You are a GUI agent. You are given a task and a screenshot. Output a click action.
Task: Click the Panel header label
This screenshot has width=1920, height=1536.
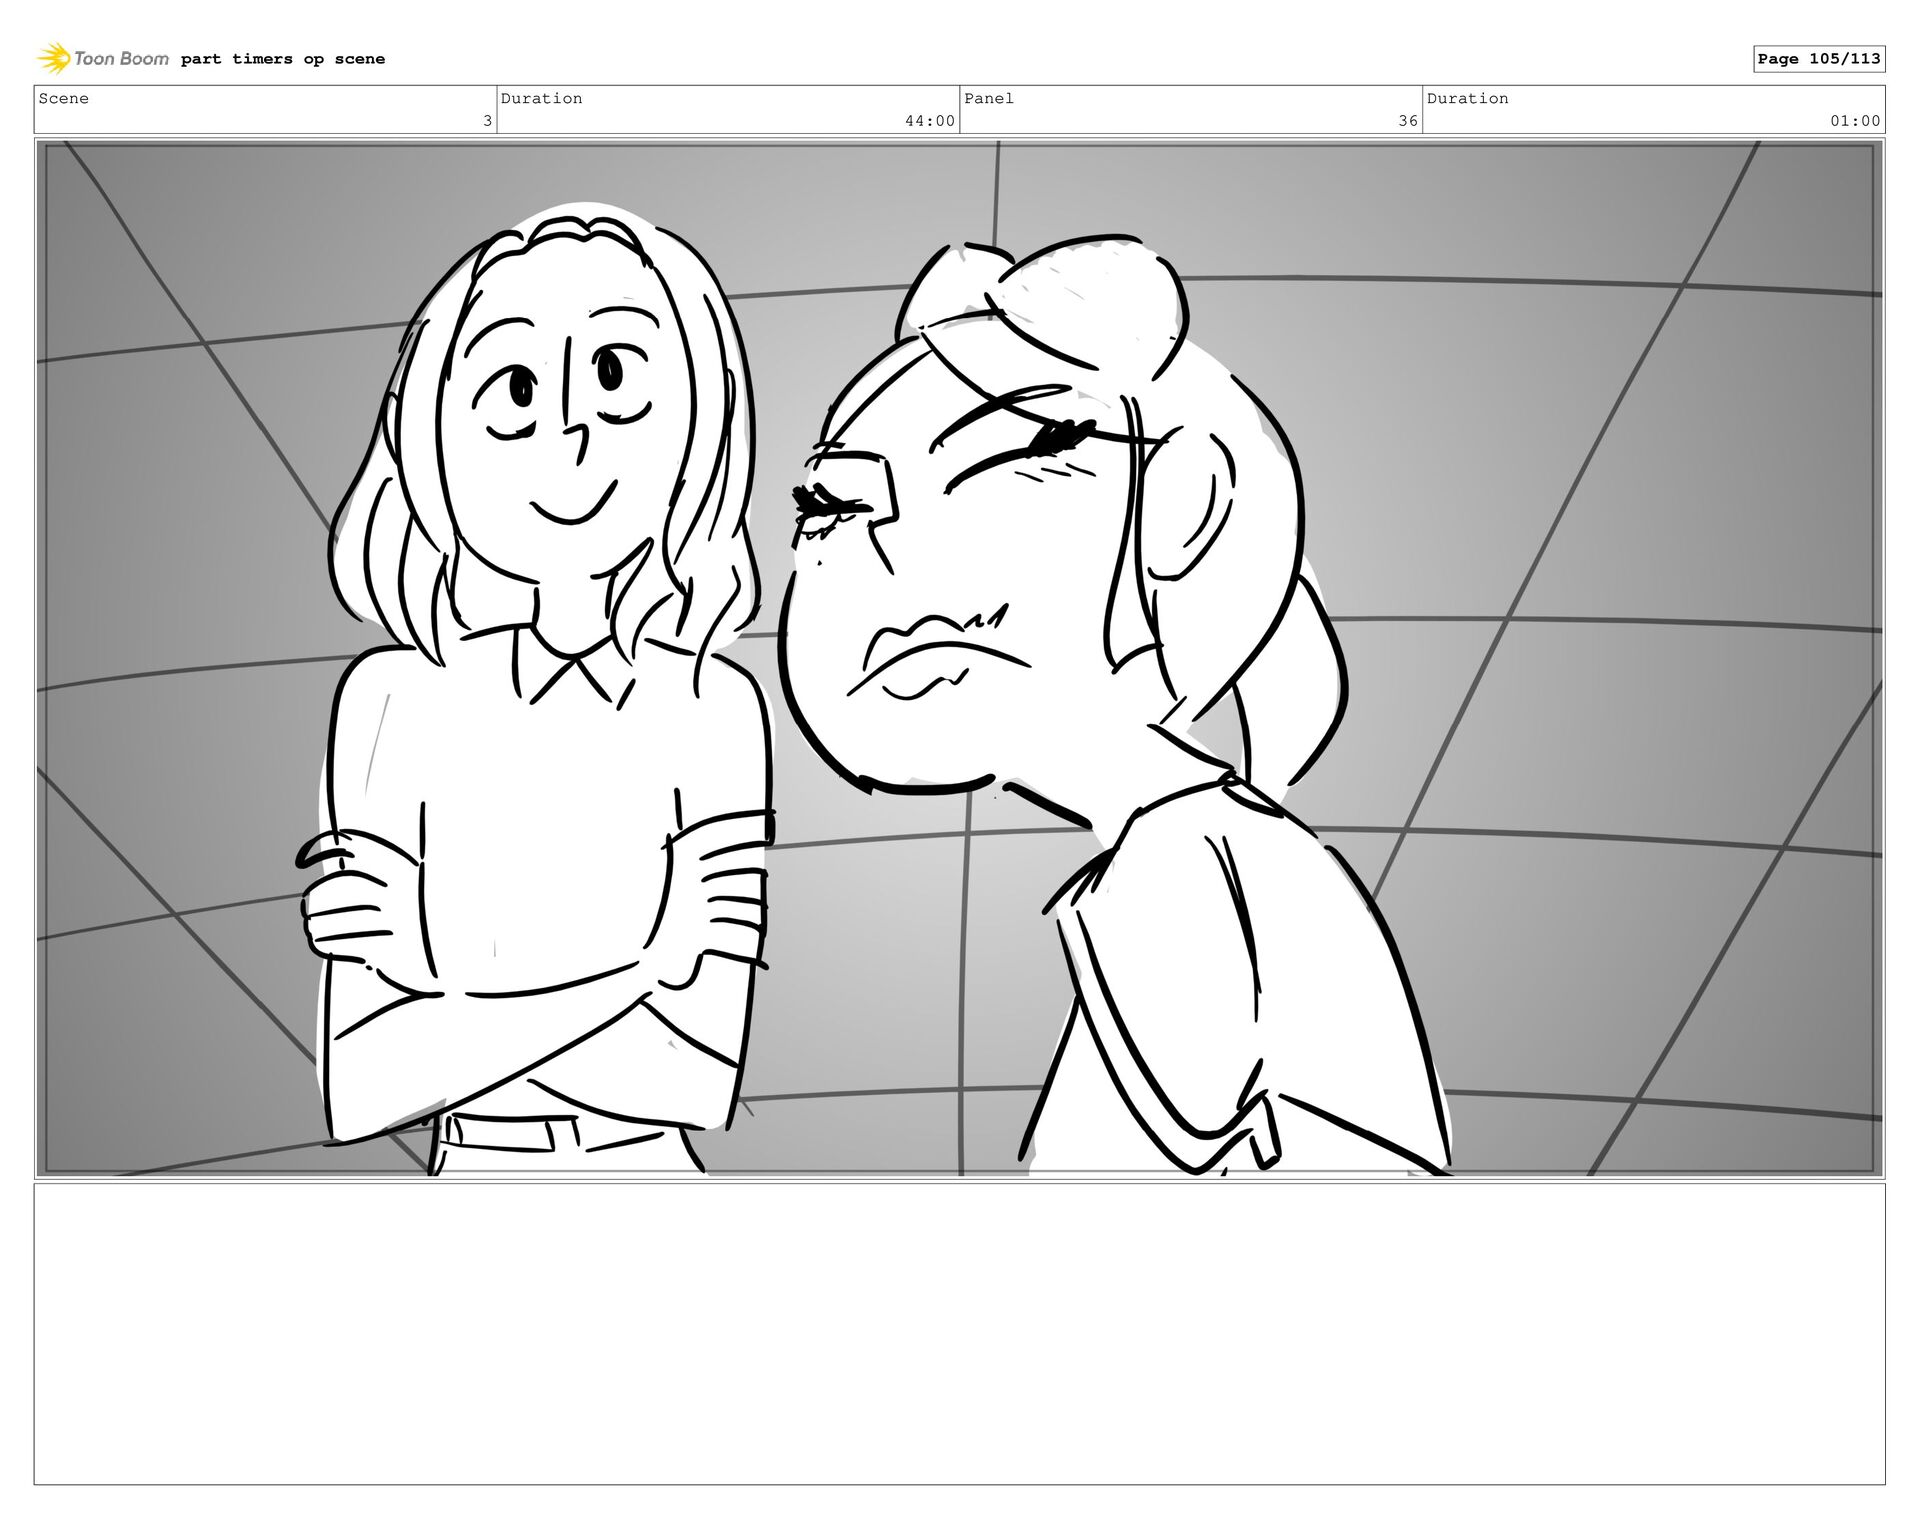pos(989,98)
